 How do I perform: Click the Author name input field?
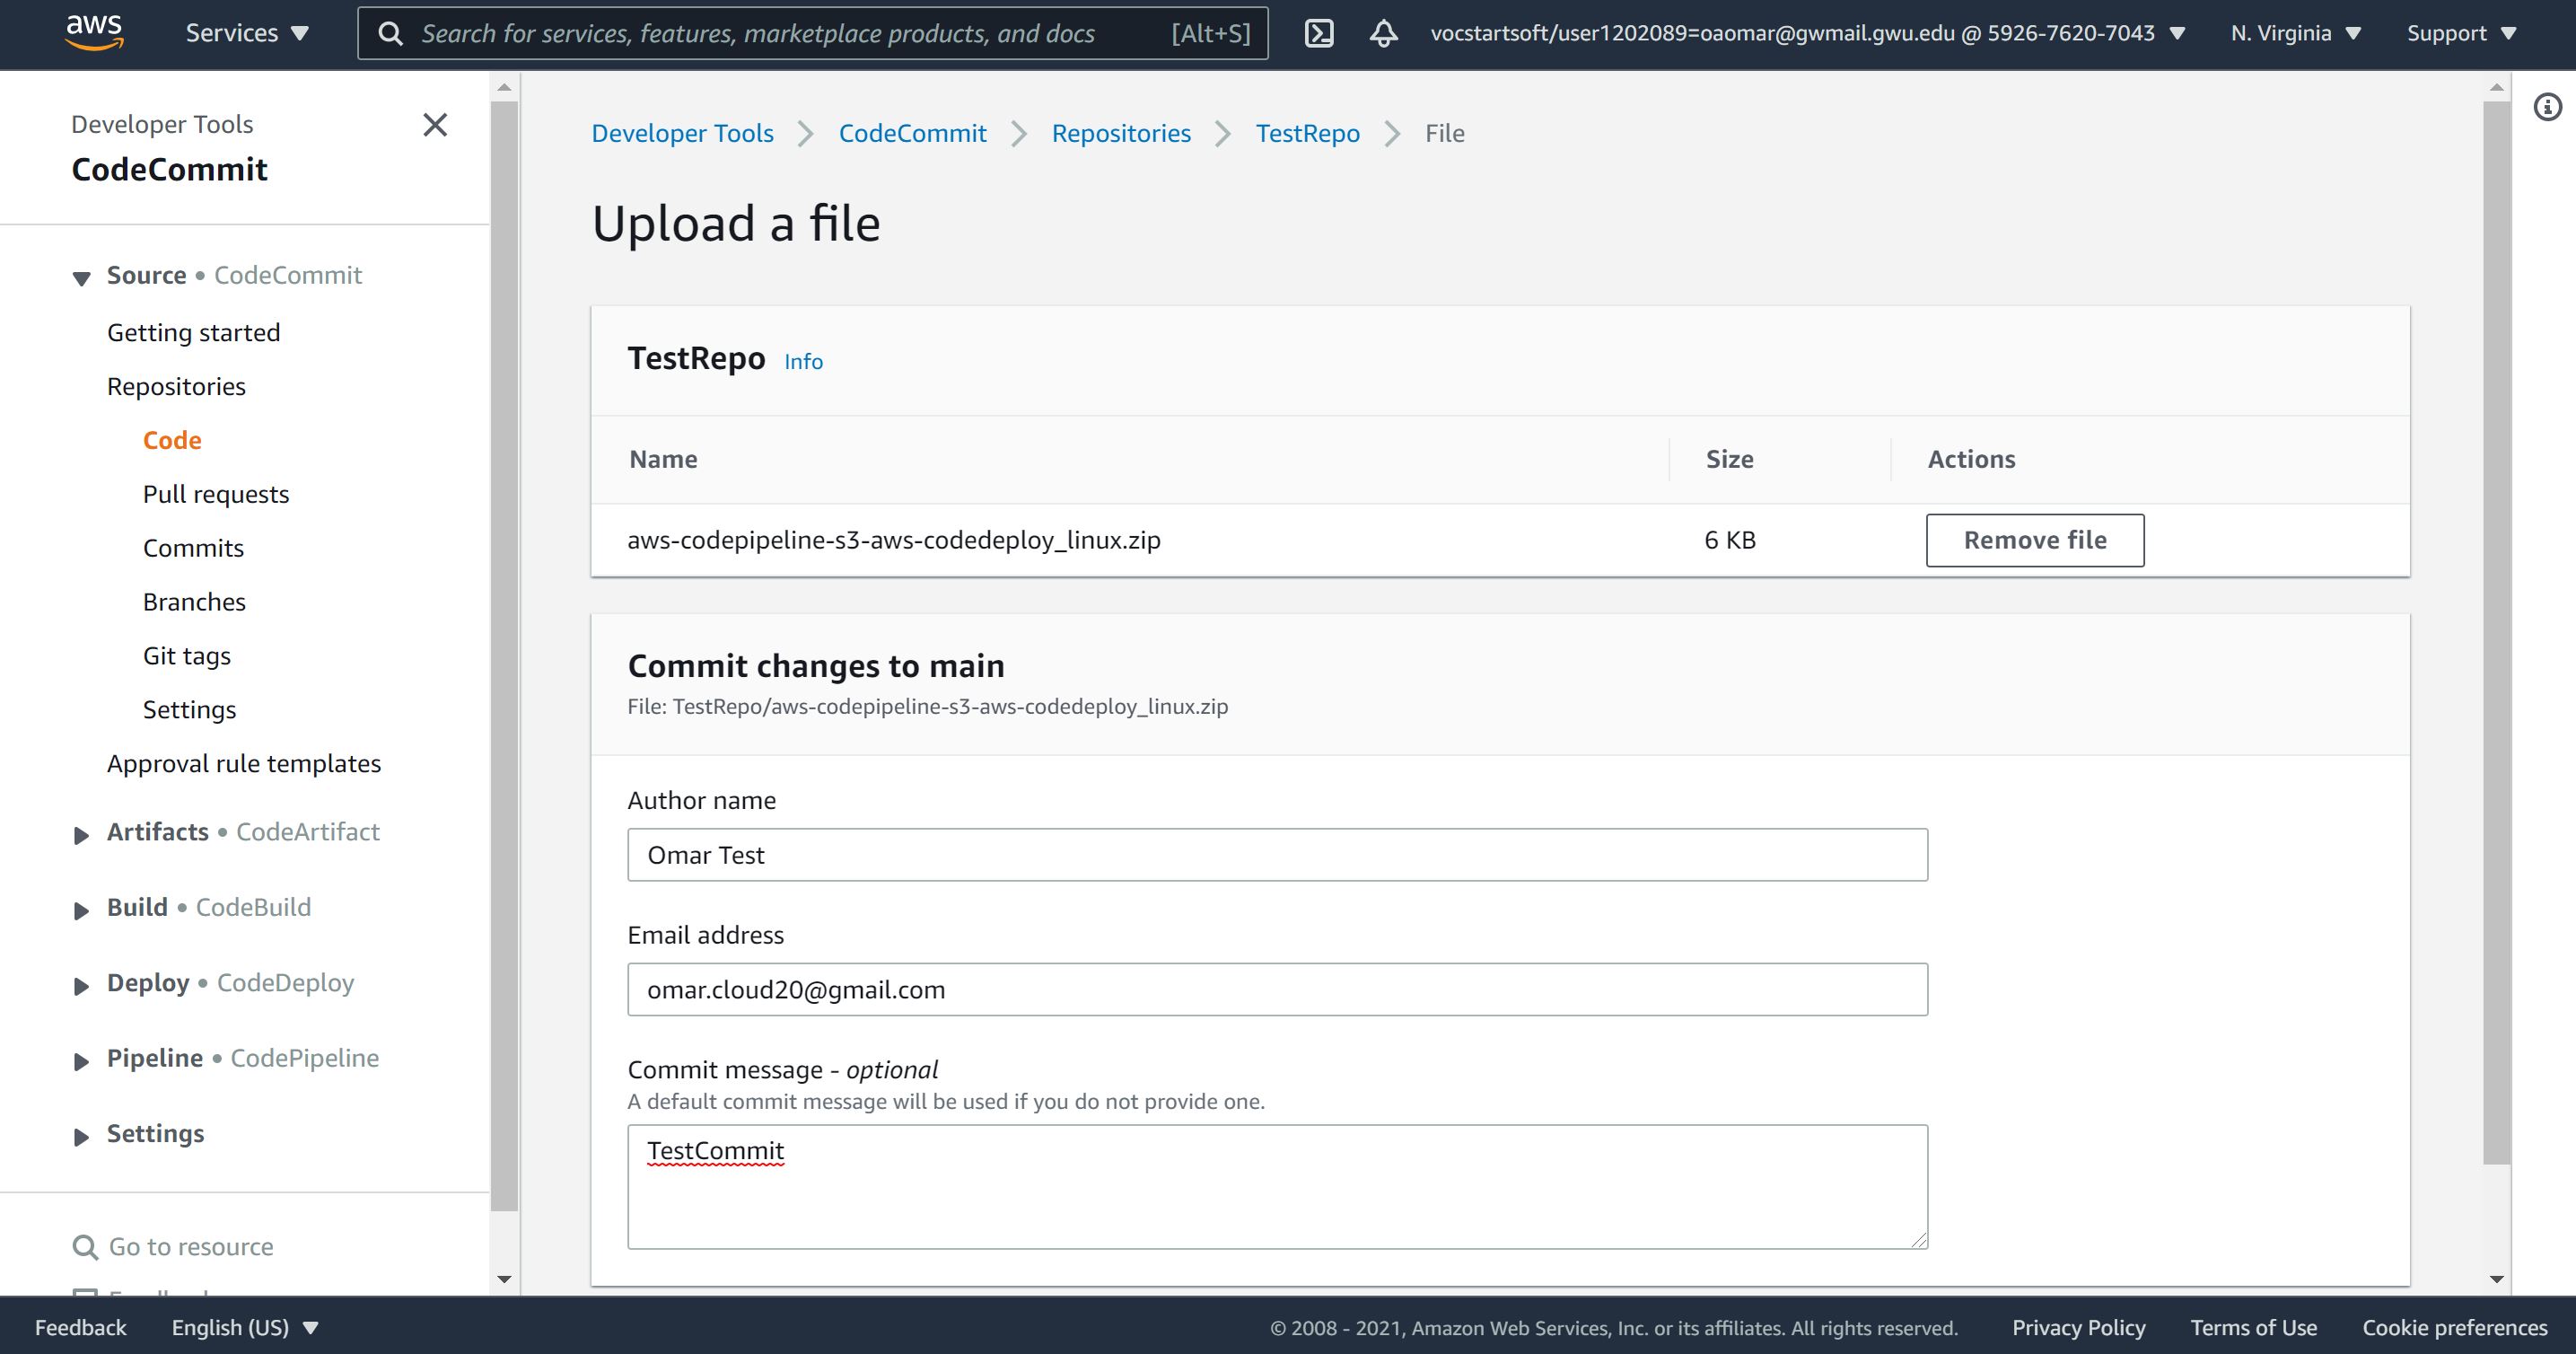point(1277,855)
